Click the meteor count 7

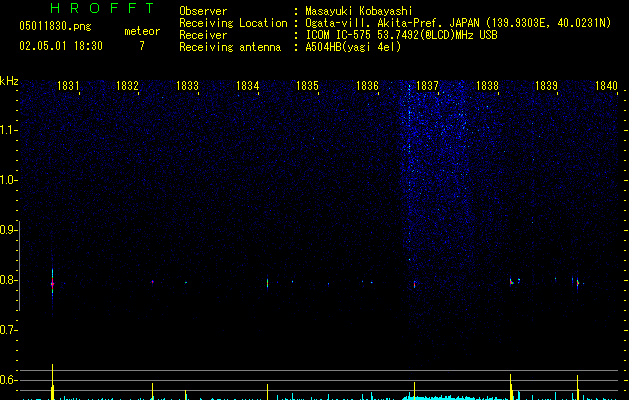pyautogui.click(x=142, y=46)
